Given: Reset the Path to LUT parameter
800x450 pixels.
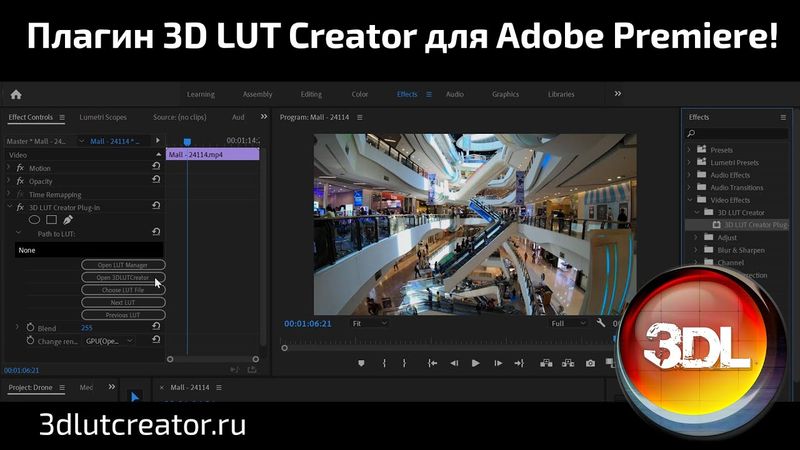Looking at the screenshot, I should [156, 232].
